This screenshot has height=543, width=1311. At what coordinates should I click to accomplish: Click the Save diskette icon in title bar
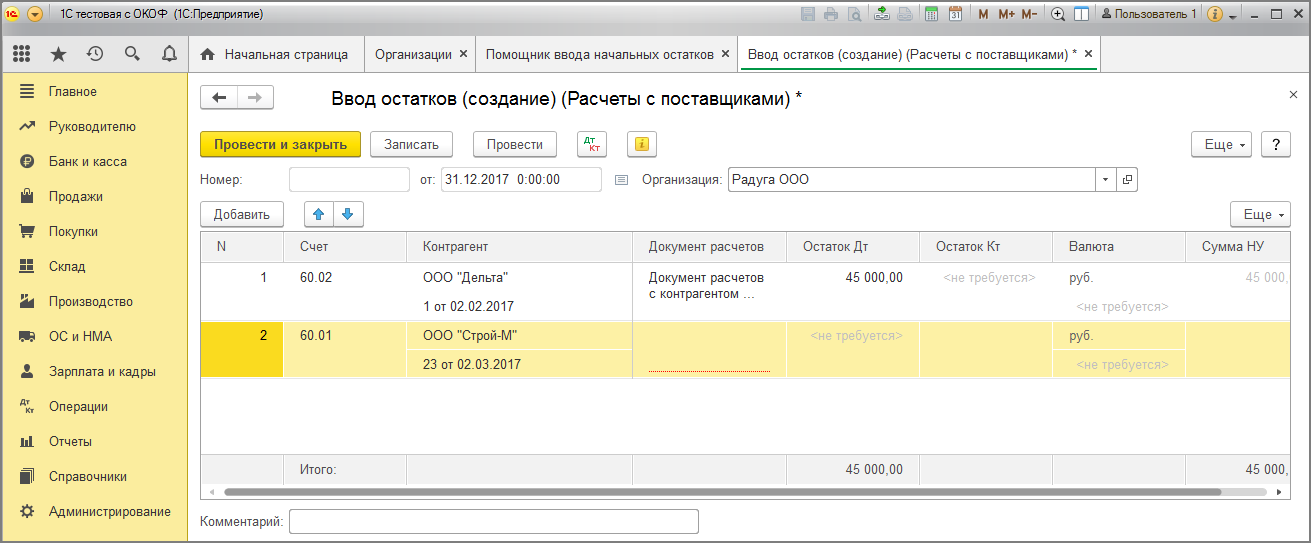point(809,14)
